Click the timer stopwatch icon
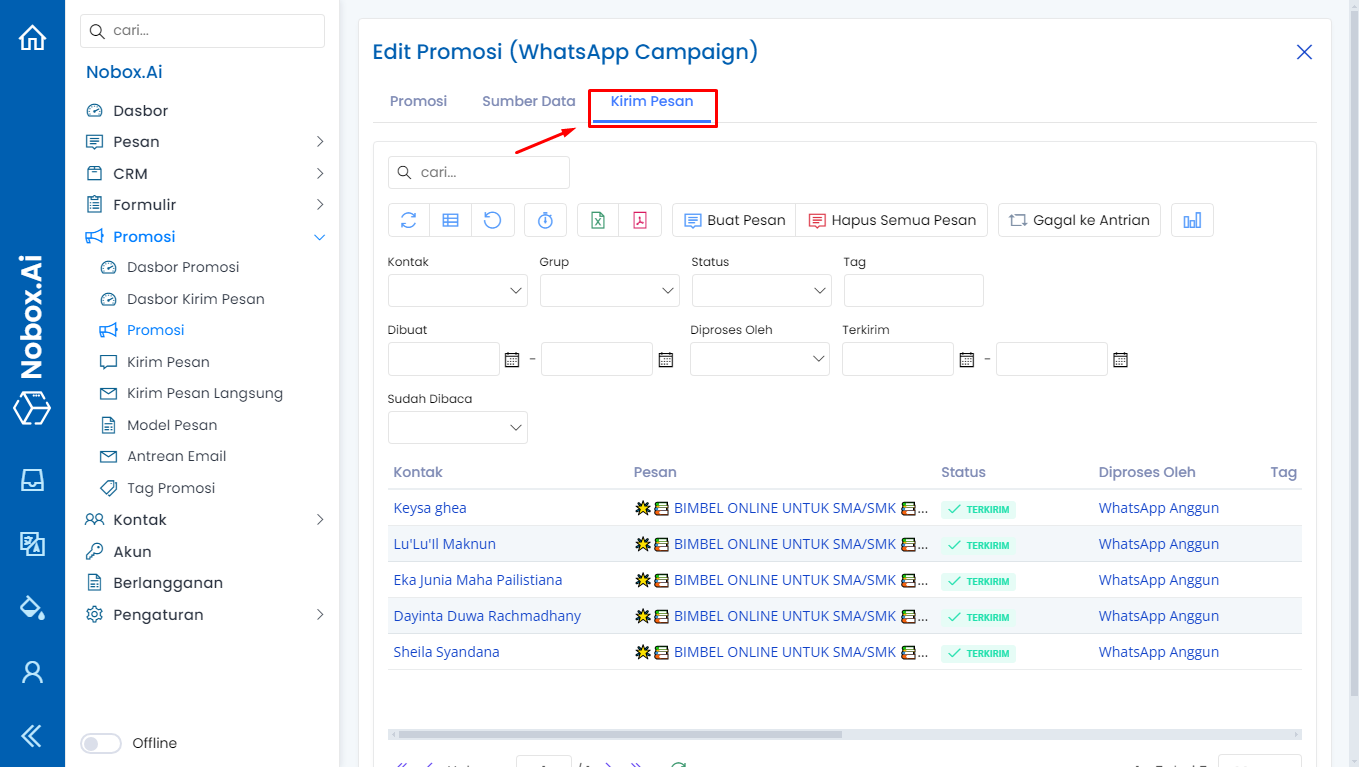 click(x=545, y=220)
